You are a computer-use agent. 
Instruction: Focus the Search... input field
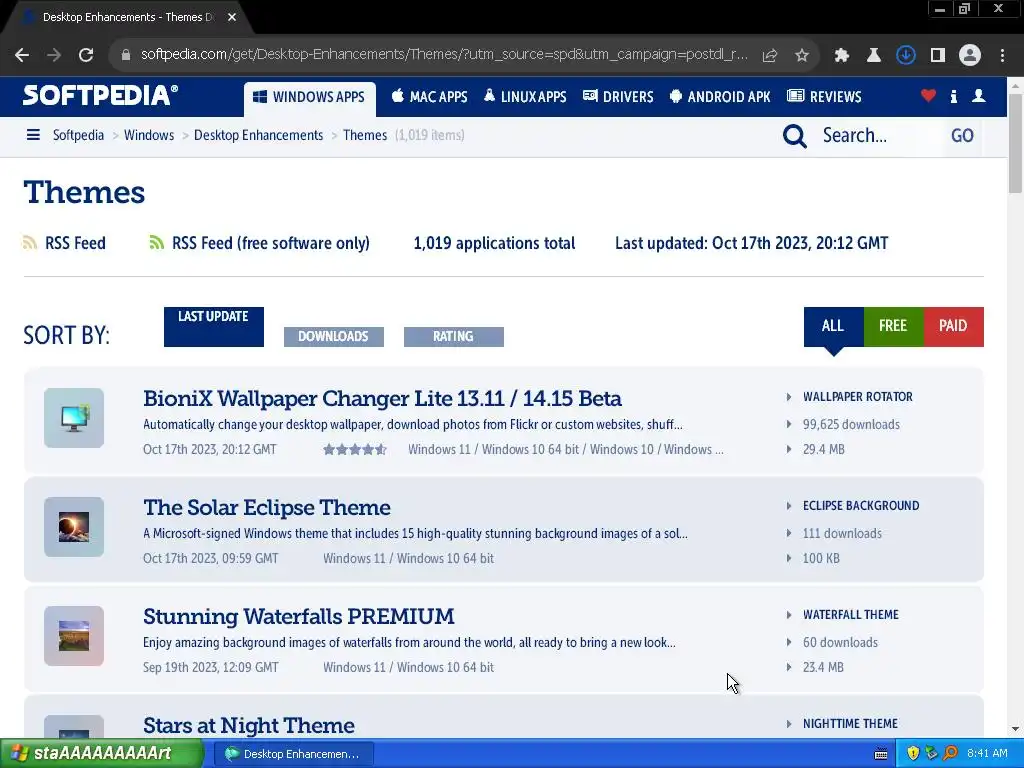878,136
